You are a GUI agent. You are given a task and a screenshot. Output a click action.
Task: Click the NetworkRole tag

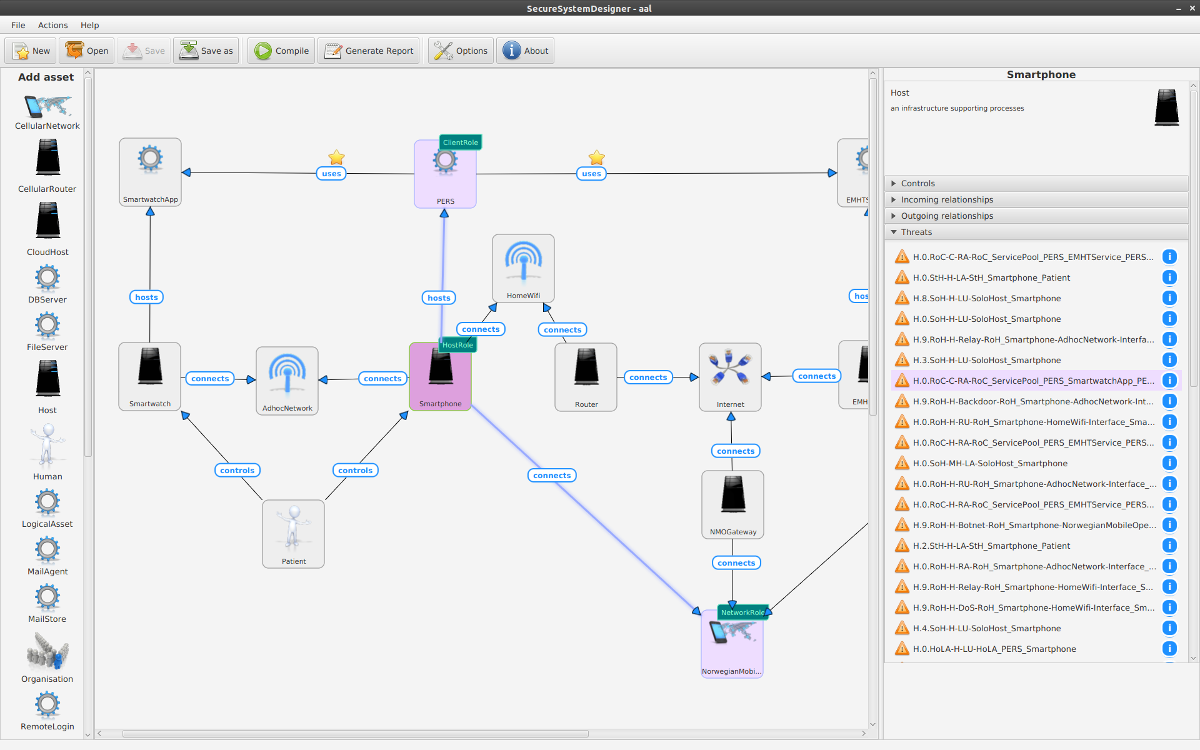coord(743,612)
